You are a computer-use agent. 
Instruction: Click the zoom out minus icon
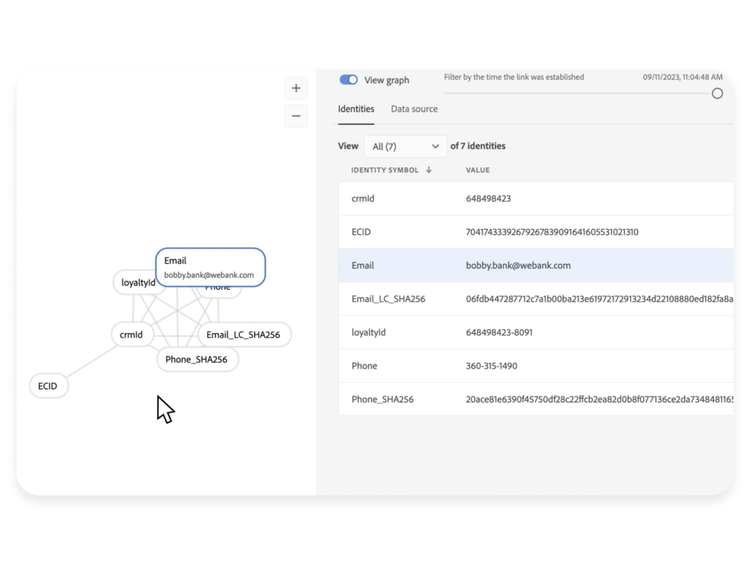[296, 116]
